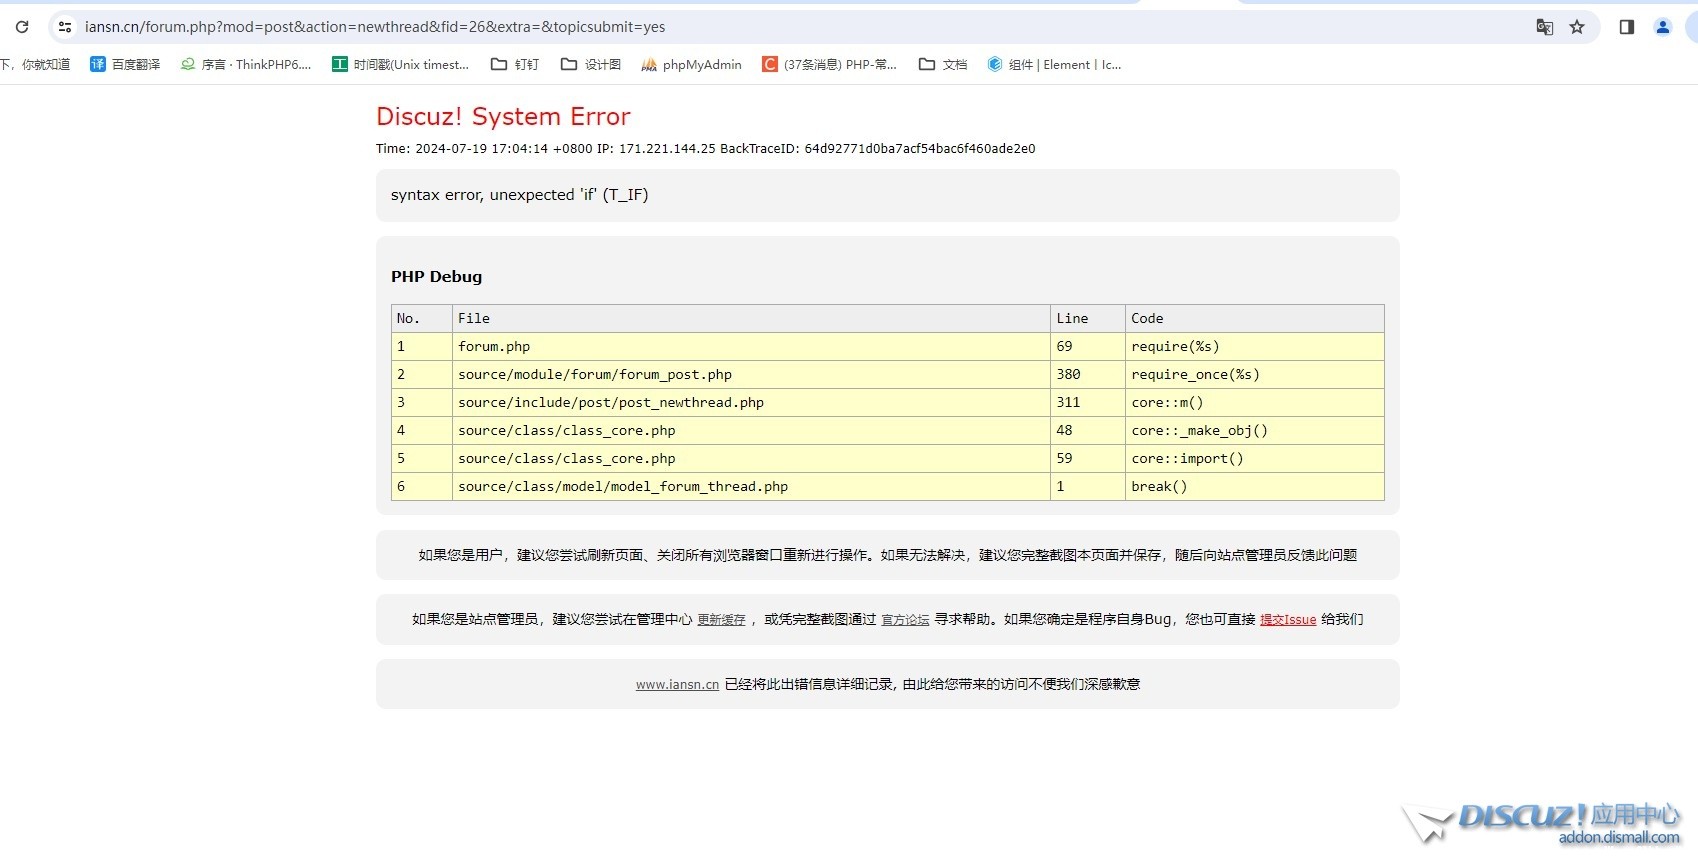Expand the 设计图 bookmark folder
The image size is (1698, 863).
[x=591, y=65]
